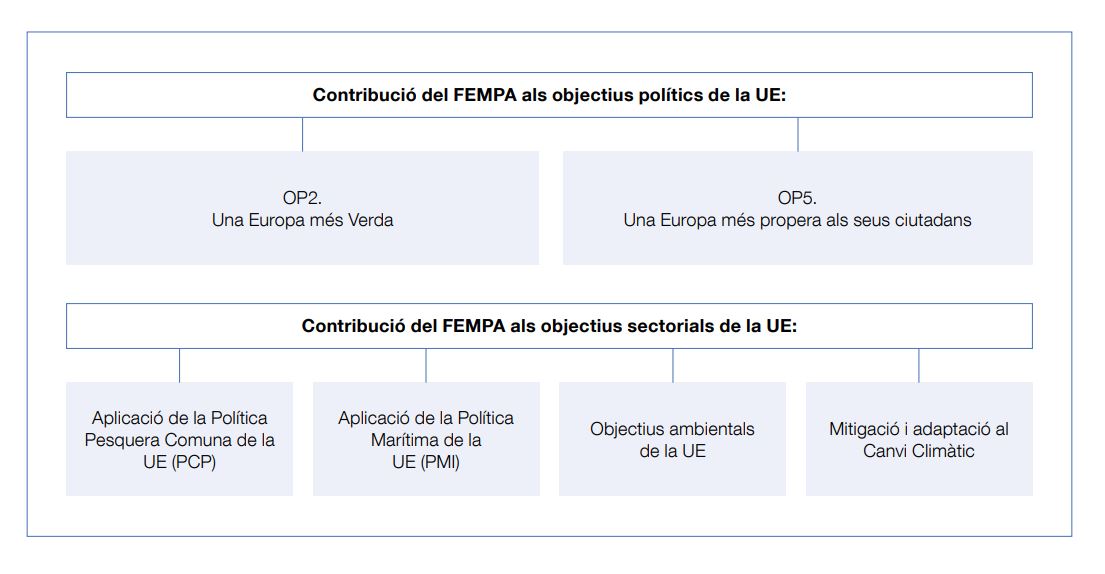Image resolution: width=1105 pixels, height=574 pixels.
Task: Click the connector line above the OP5 box
Action: coord(798,134)
